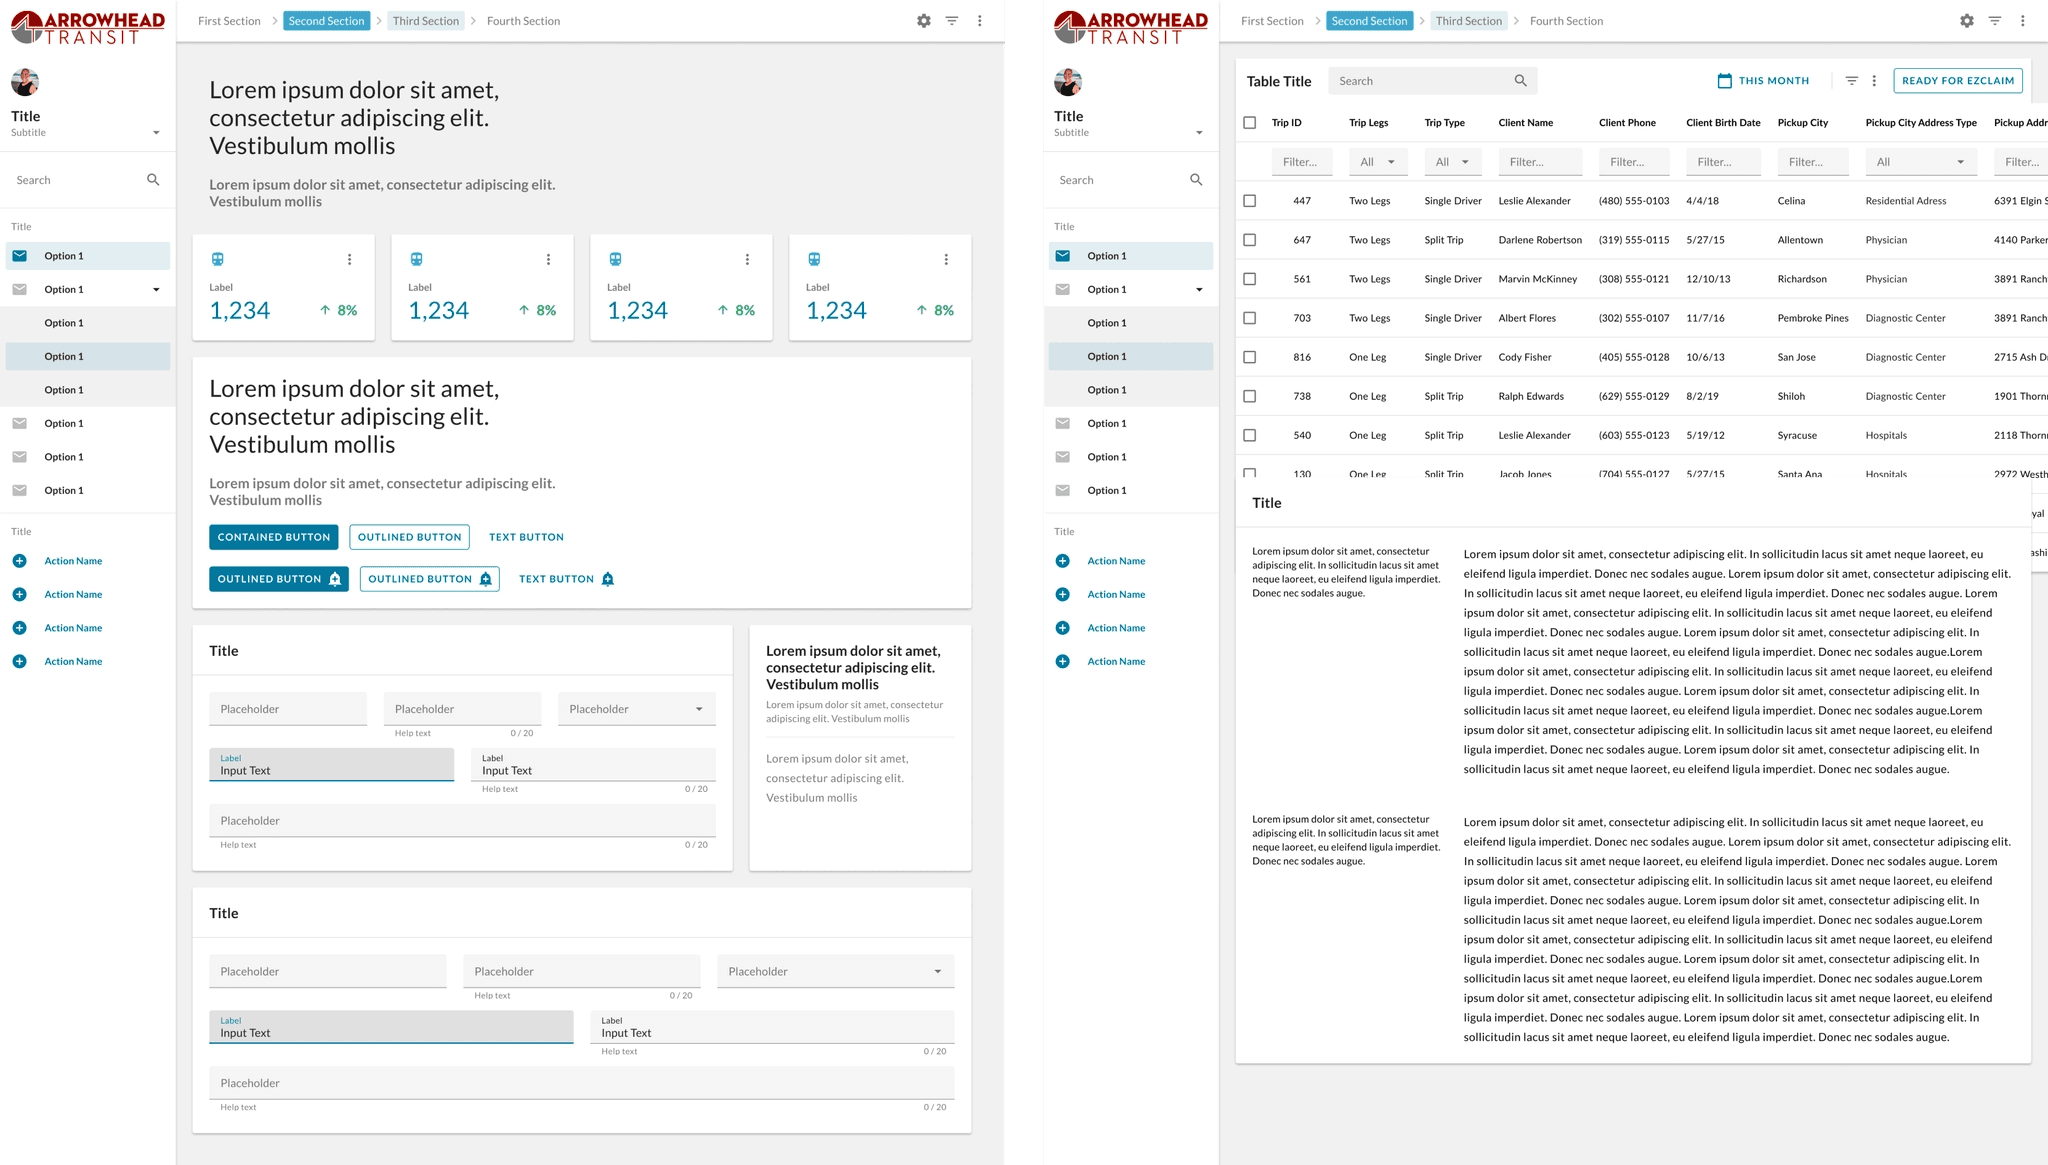2048x1165 pixels.
Task: Click the calendar icon next to THIS MONTH
Action: click(x=1724, y=81)
